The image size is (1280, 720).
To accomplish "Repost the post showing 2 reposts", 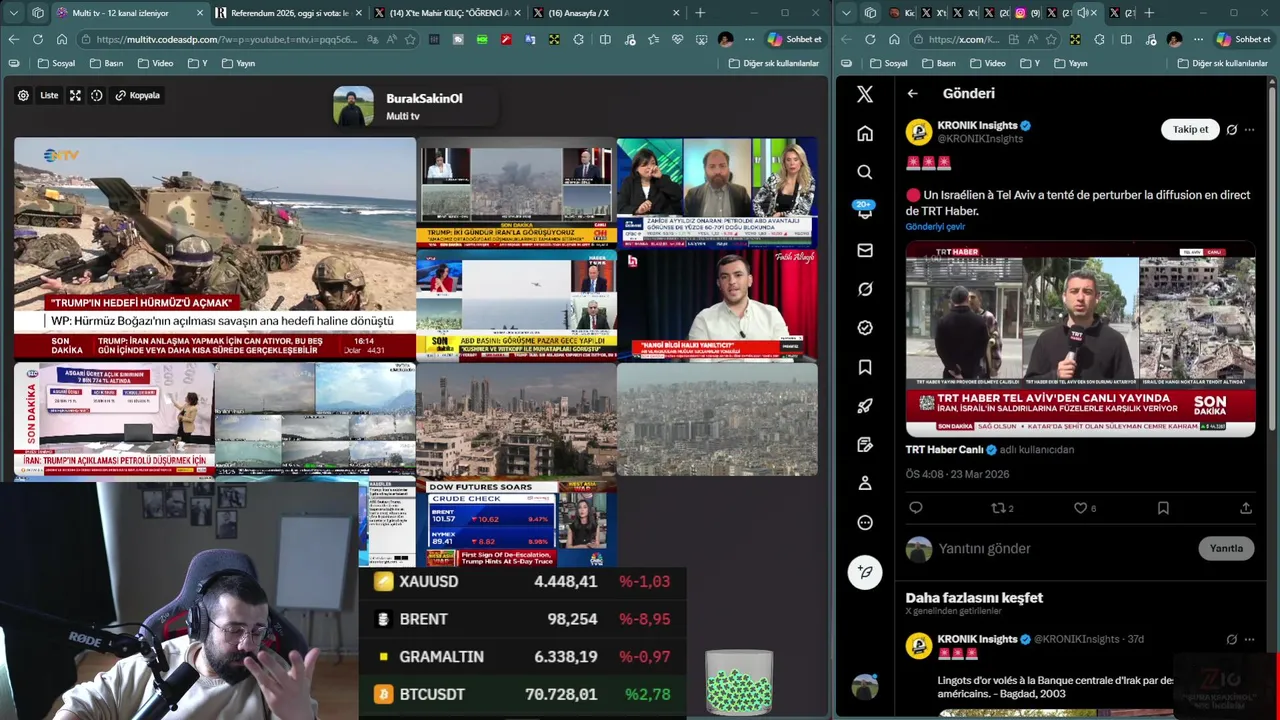I will point(1002,508).
